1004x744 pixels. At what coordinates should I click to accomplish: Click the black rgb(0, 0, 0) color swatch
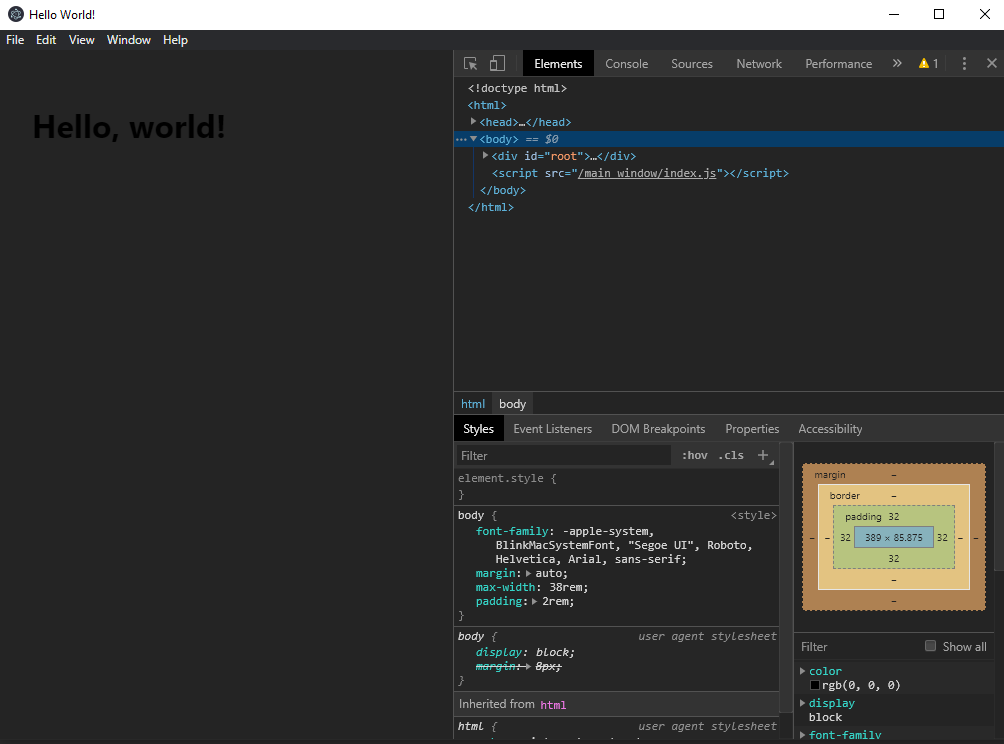pos(815,686)
